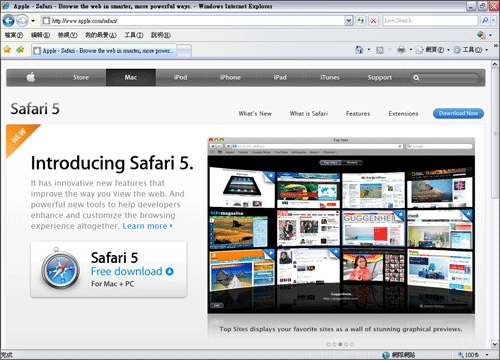Click the Internet zone globe in status bar

click(386, 355)
